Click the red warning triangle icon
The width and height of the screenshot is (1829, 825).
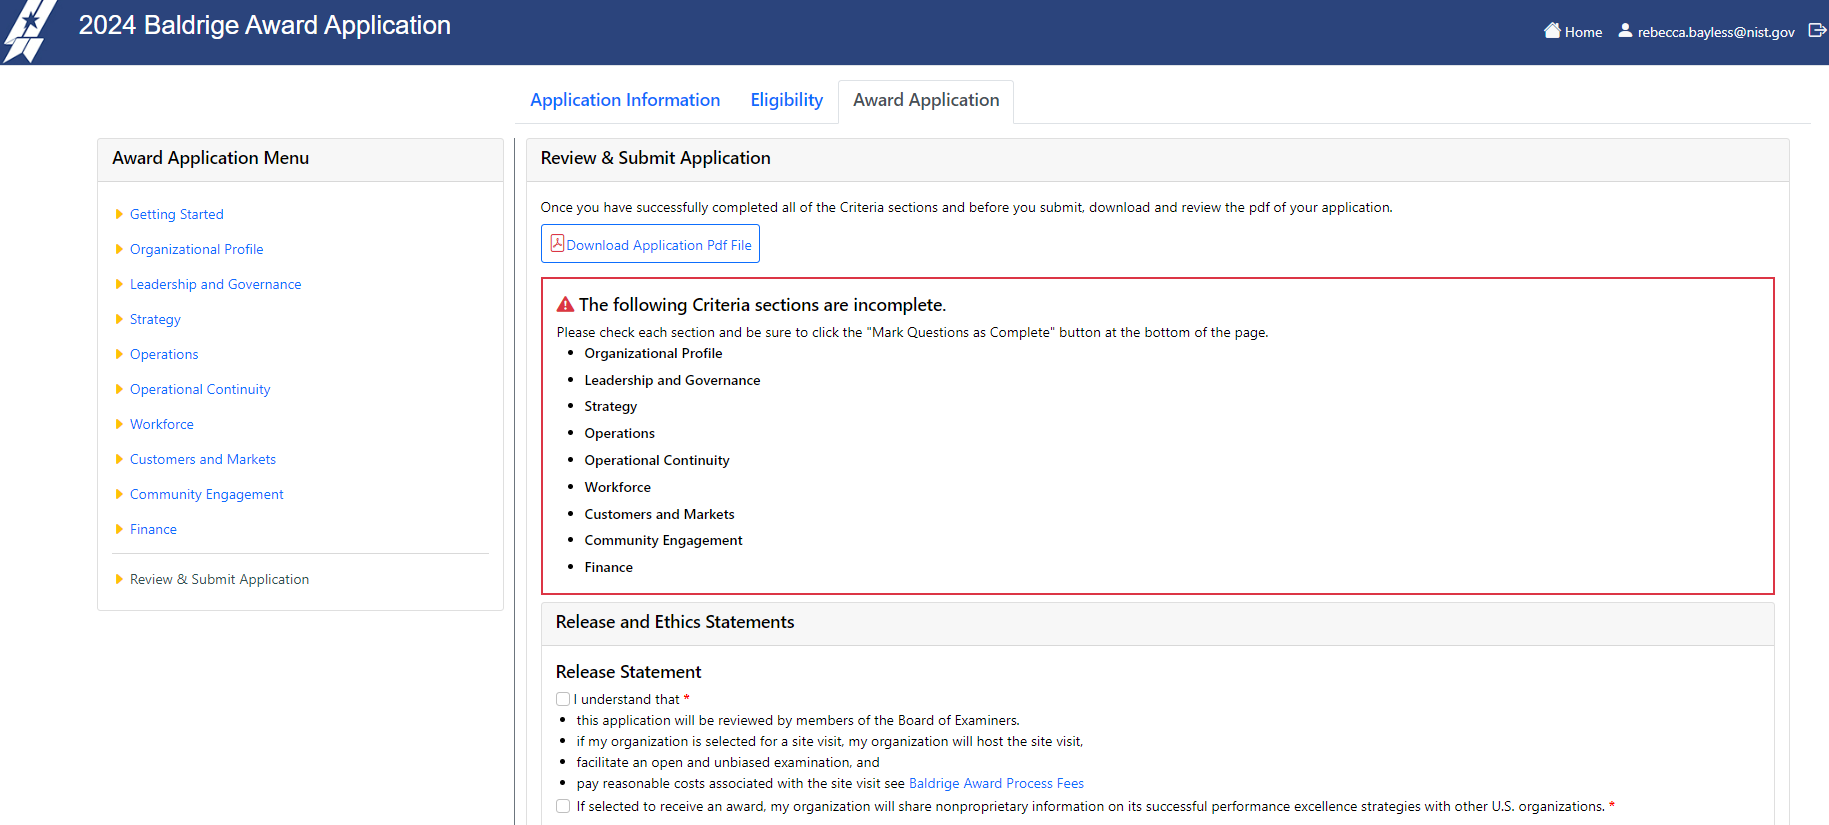(x=565, y=305)
